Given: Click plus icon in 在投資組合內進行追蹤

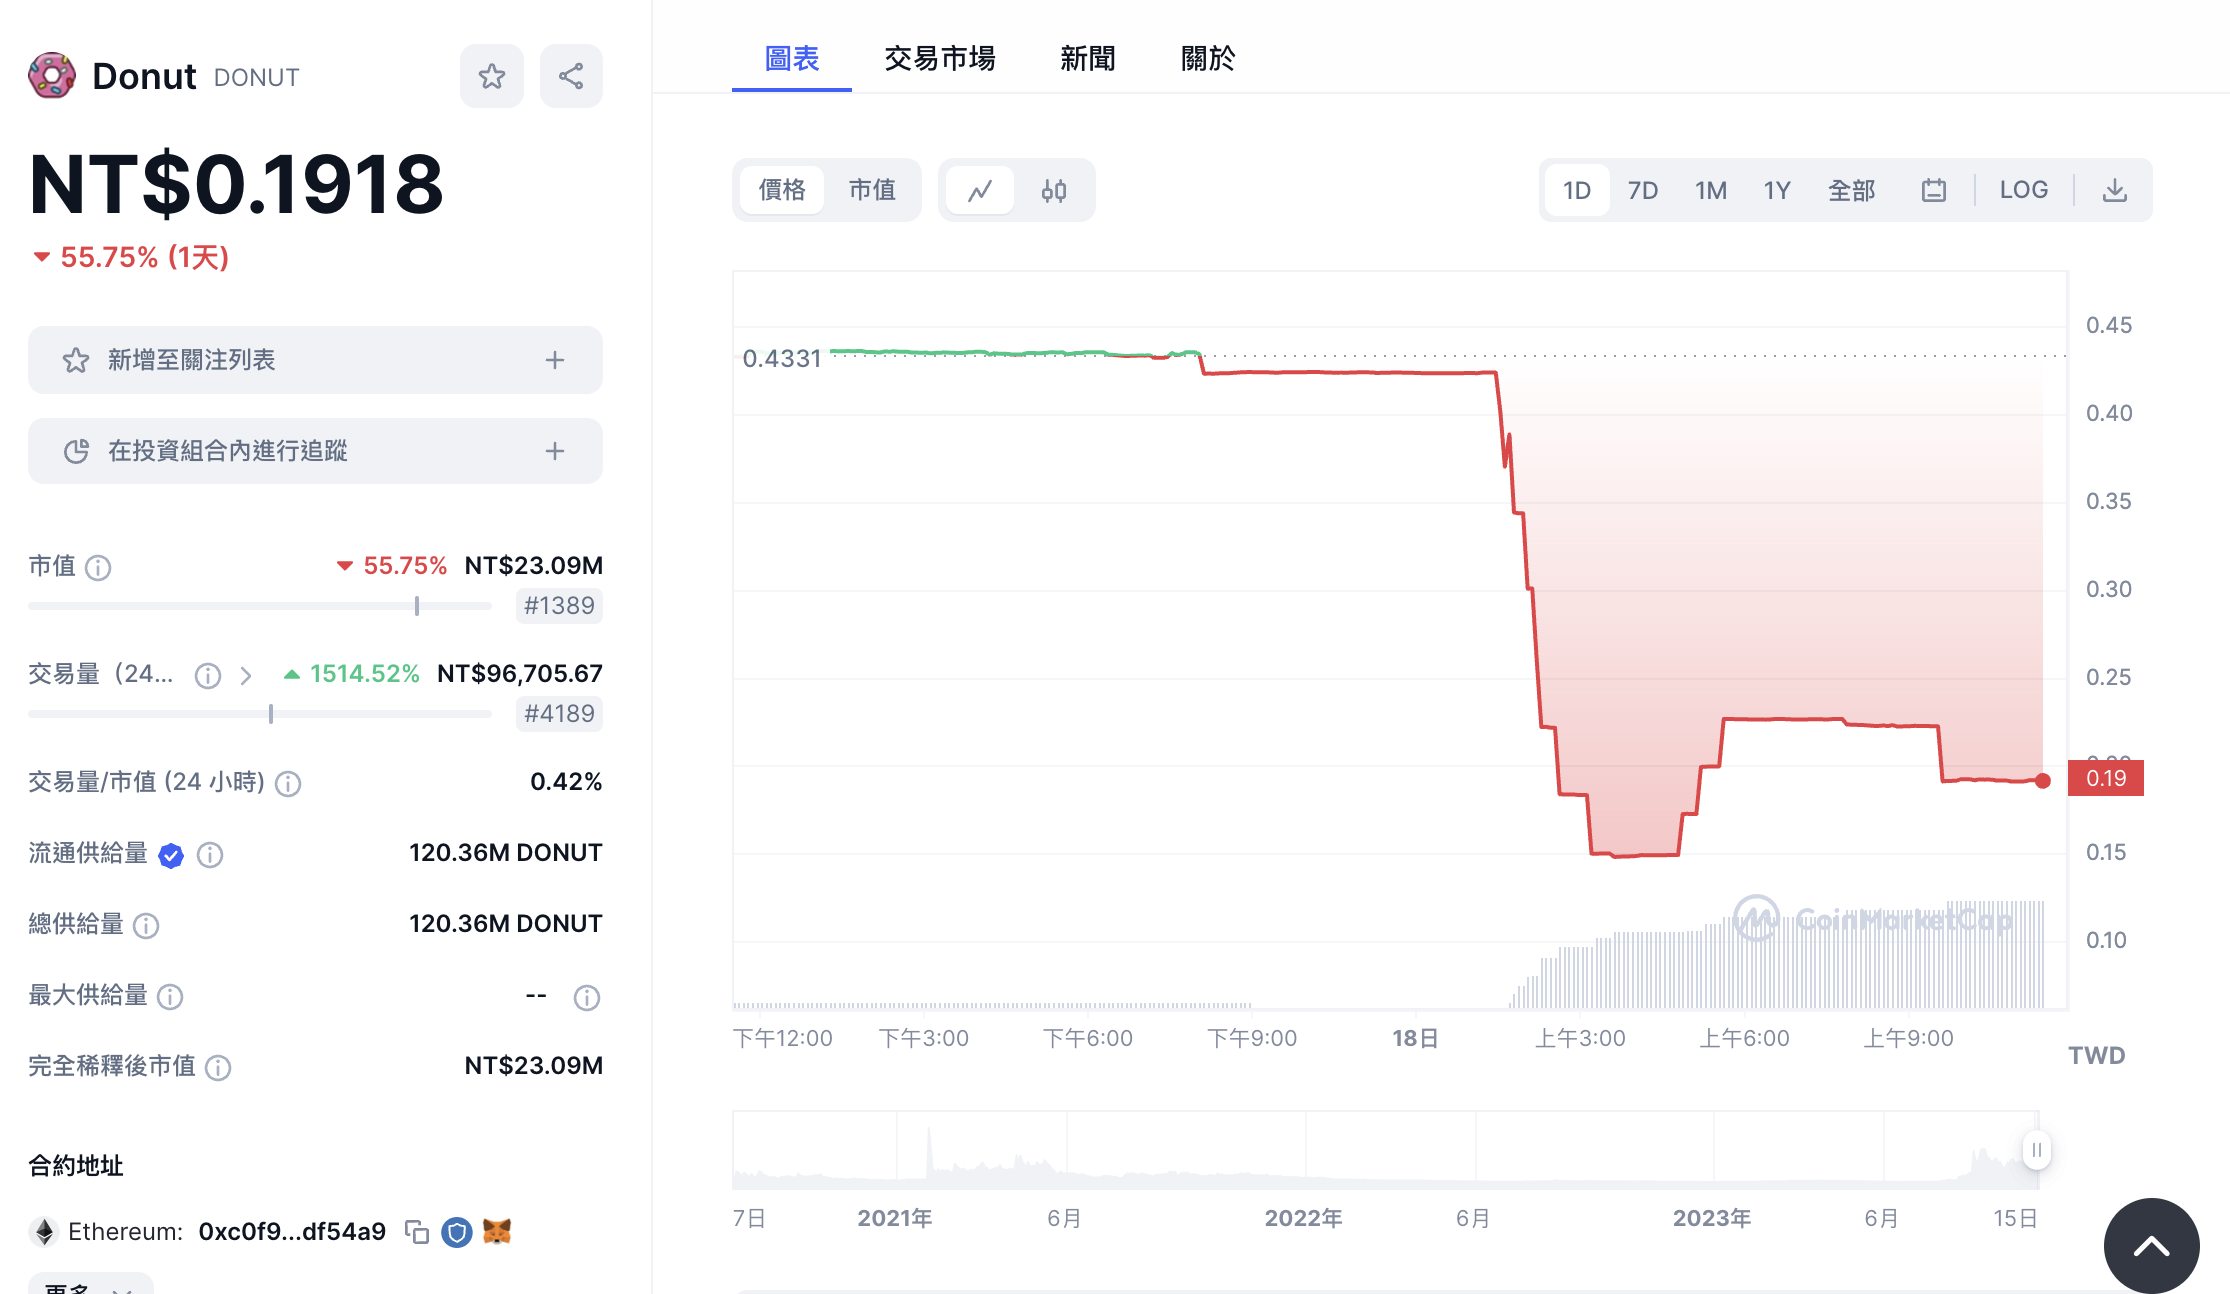Looking at the screenshot, I should click(x=555, y=451).
